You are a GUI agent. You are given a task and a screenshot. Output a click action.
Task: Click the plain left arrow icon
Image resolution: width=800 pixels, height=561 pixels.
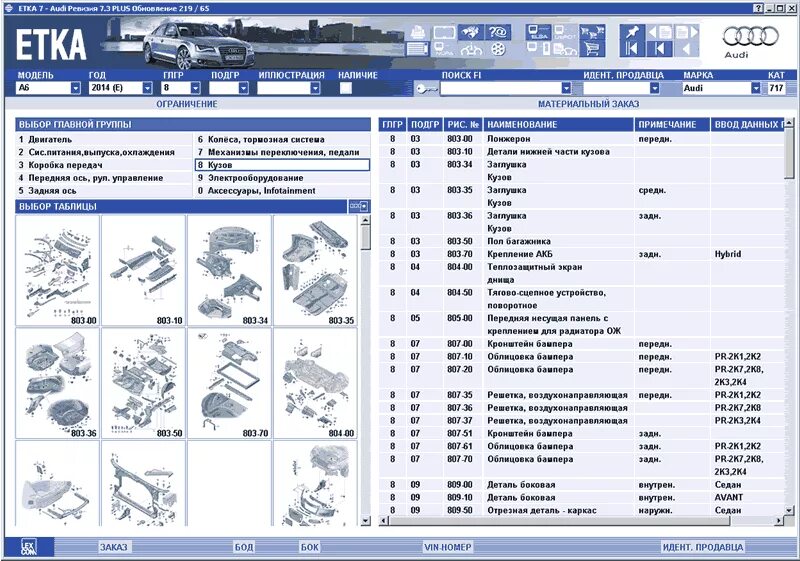pyautogui.click(x=686, y=49)
